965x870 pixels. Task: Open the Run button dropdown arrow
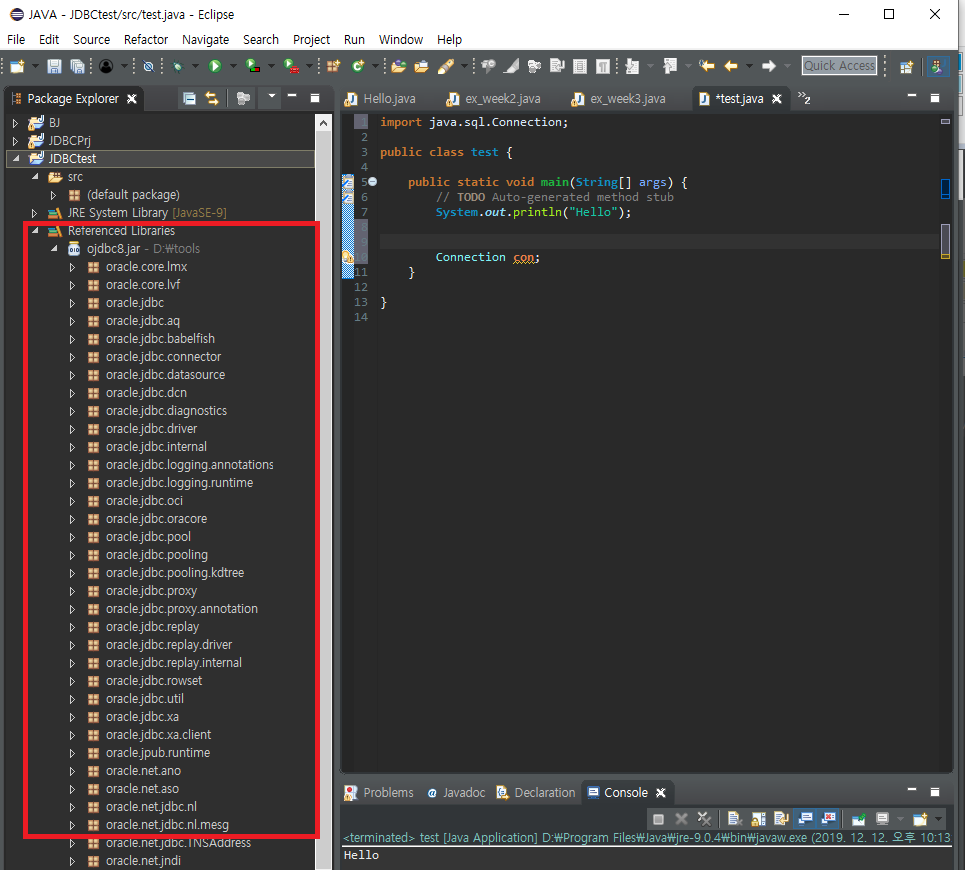tap(233, 66)
